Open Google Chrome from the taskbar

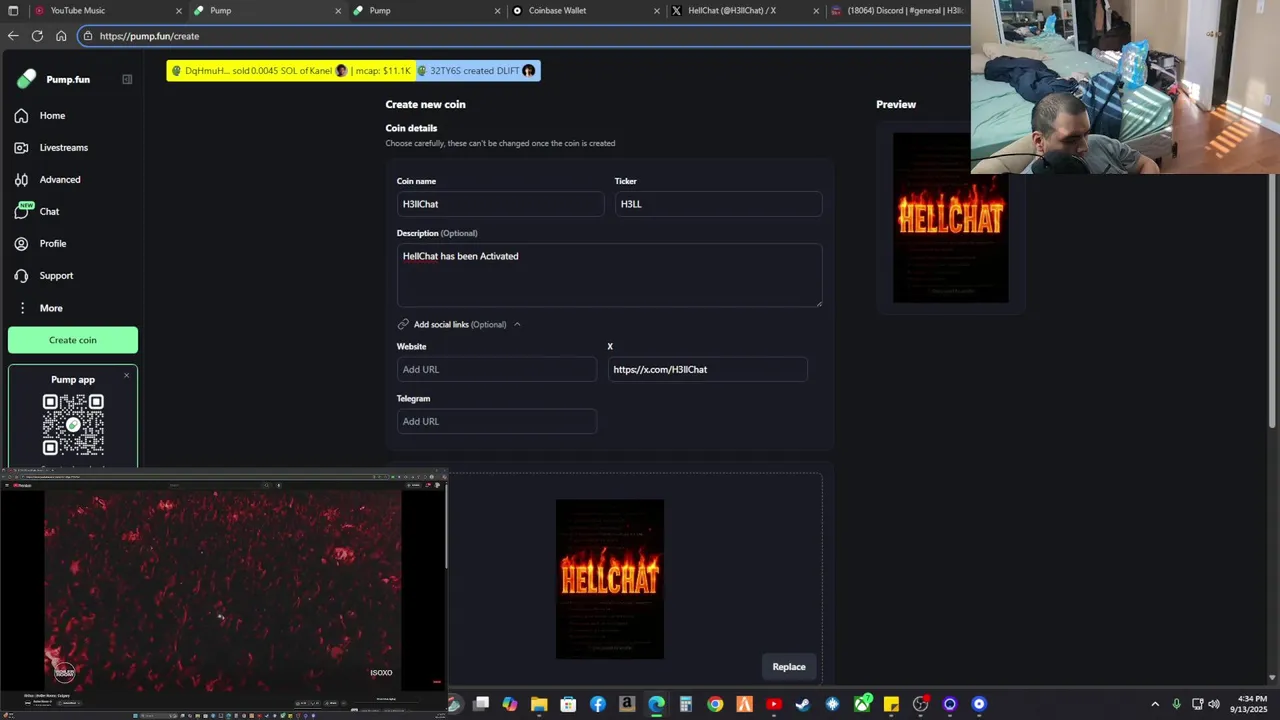715,704
